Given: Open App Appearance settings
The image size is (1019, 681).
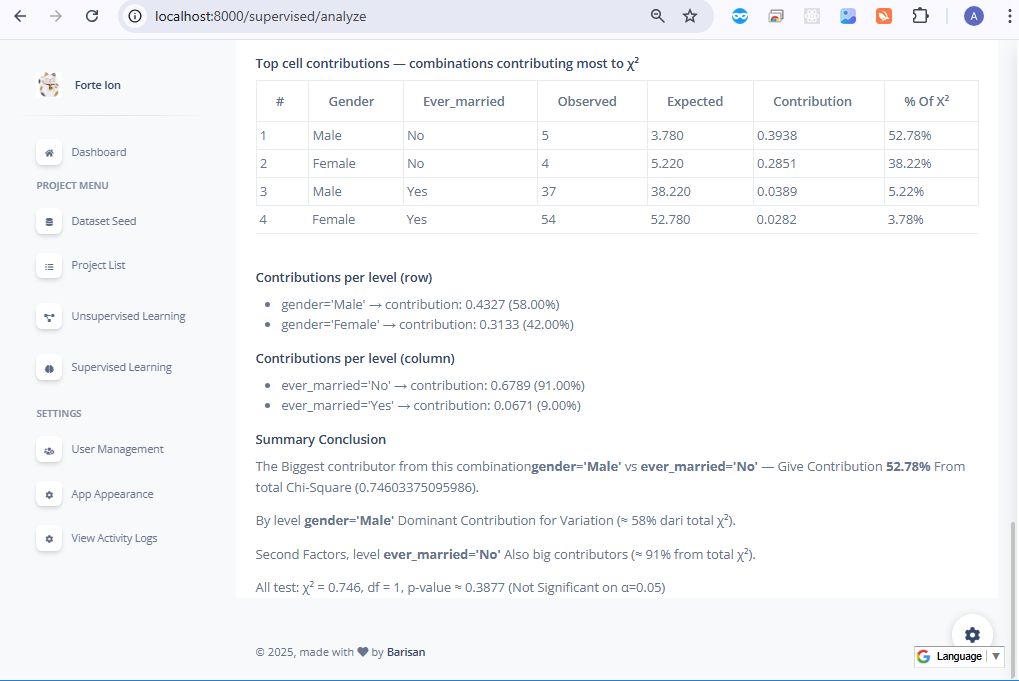Looking at the screenshot, I should 112,494.
